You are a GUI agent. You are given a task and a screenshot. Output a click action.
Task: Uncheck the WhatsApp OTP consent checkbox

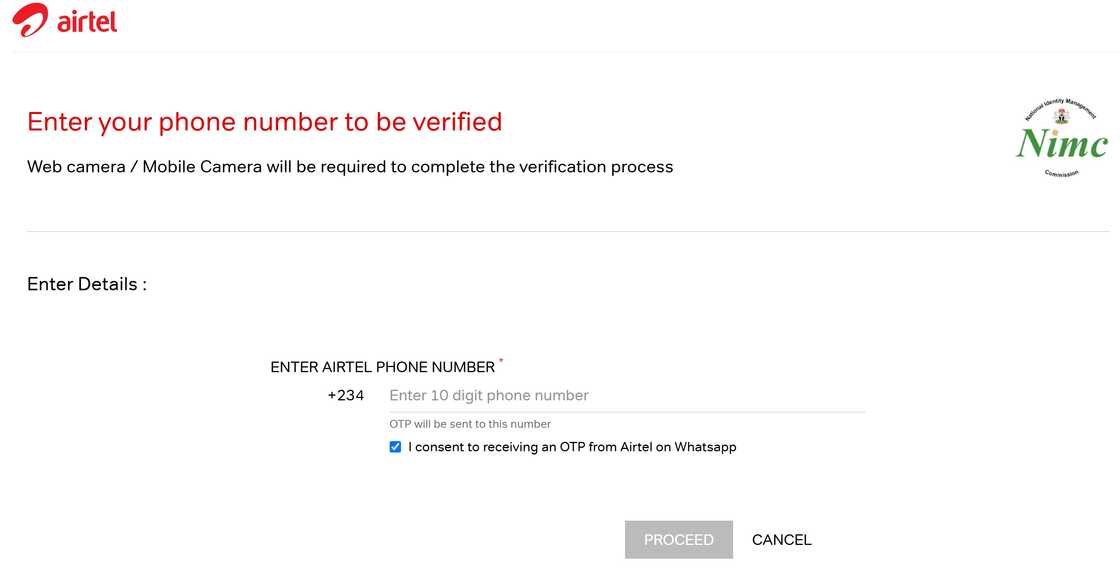pos(396,447)
